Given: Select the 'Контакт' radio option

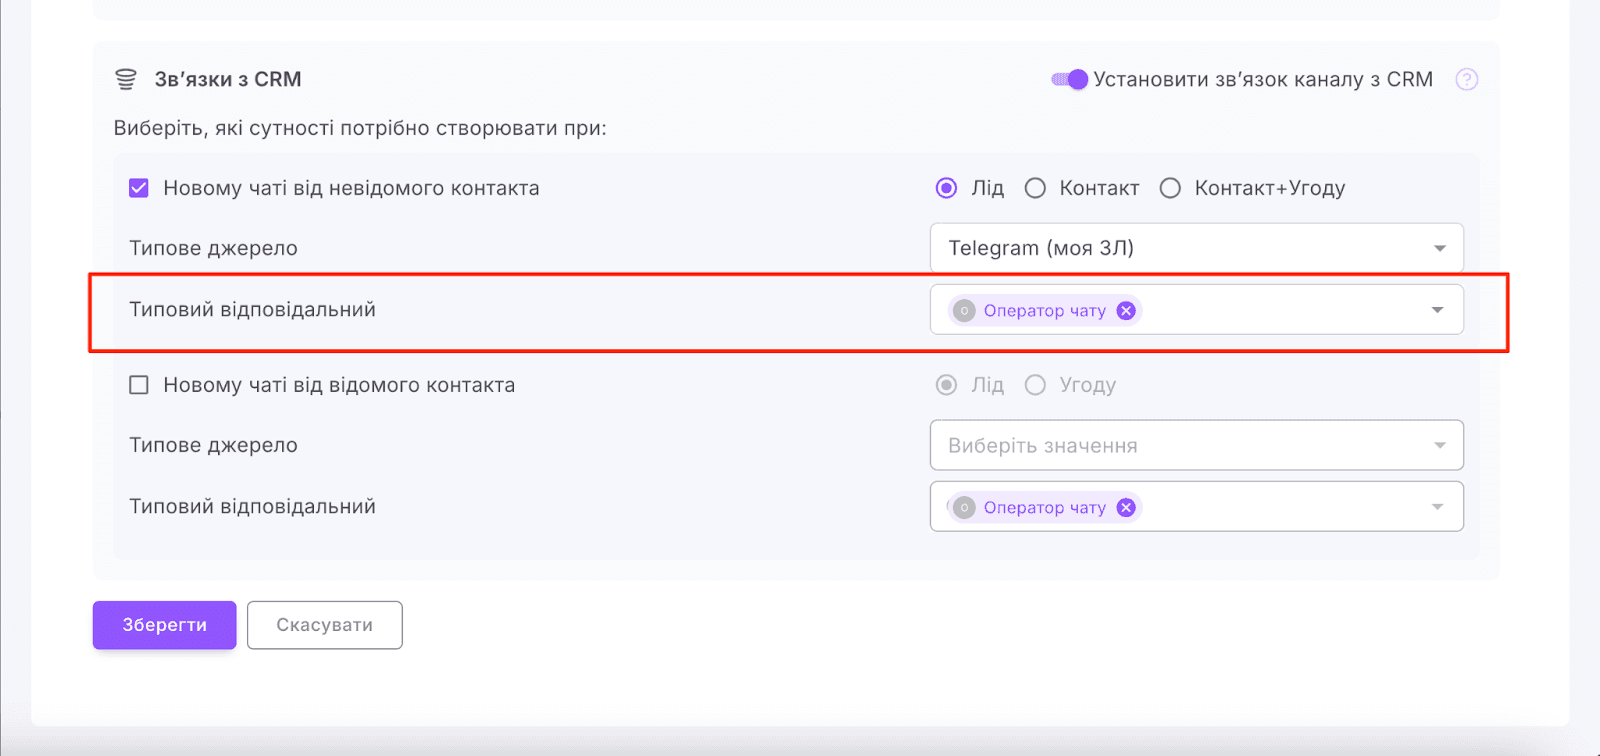Looking at the screenshot, I should tap(1035, 188).
